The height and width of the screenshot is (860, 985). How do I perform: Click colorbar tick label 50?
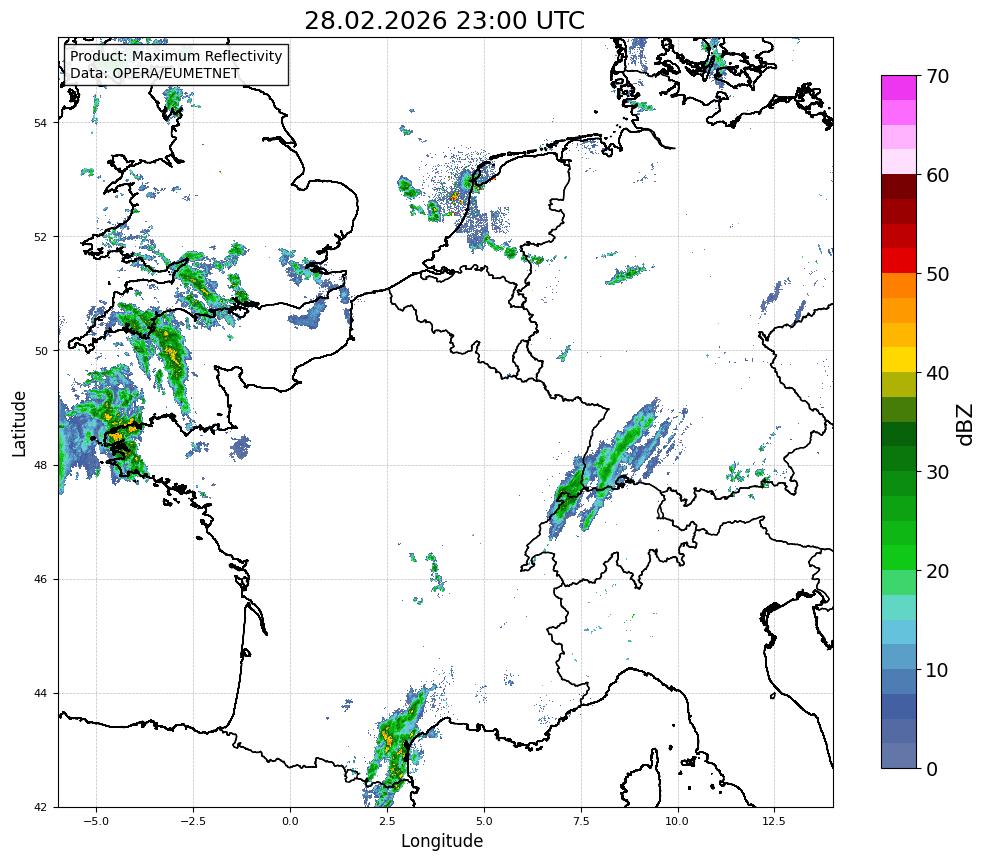(937, 275)
